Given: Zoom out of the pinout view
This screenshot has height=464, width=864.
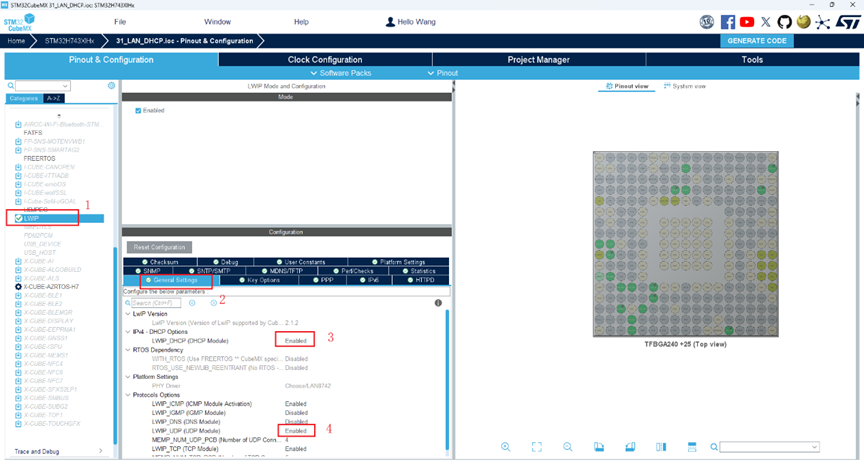Looking at the screenshot, I should (x=568, y=447).
